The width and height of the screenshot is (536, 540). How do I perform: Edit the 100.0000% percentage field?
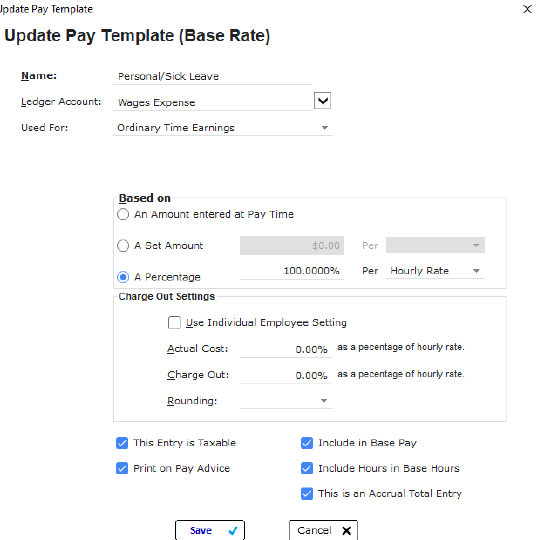coord(292,271)
